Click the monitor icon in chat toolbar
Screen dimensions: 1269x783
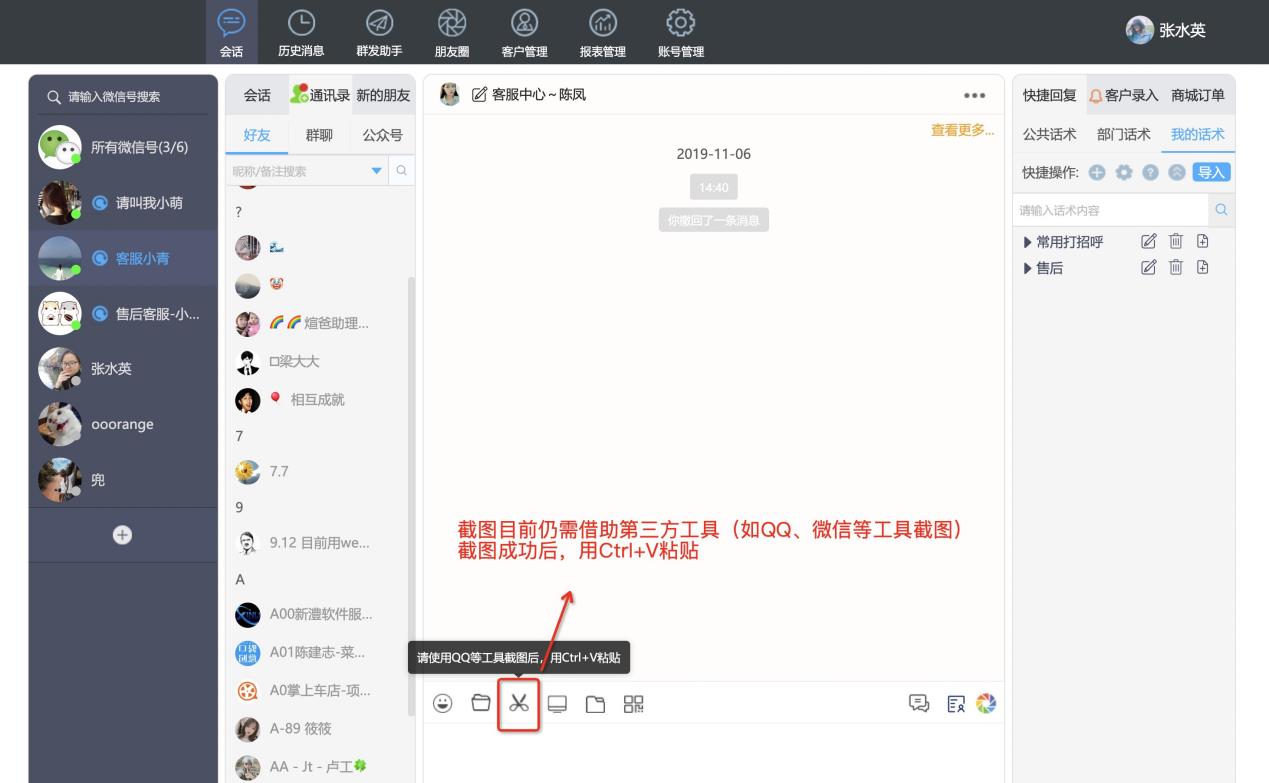(557, 704)
